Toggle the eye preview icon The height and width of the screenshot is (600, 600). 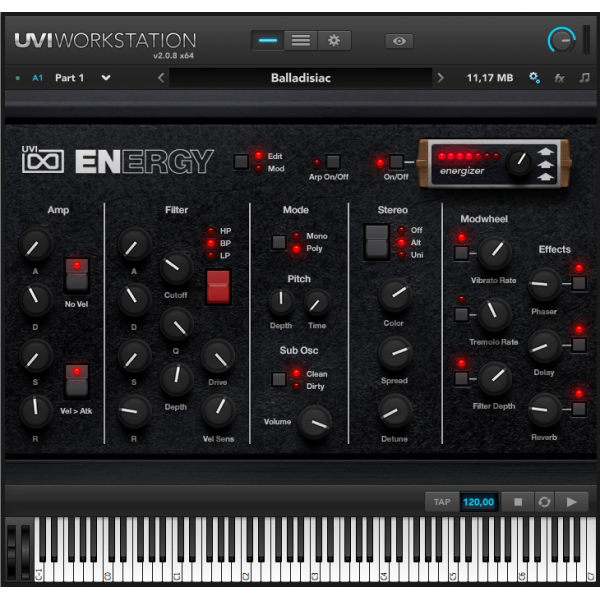[399, 41]
